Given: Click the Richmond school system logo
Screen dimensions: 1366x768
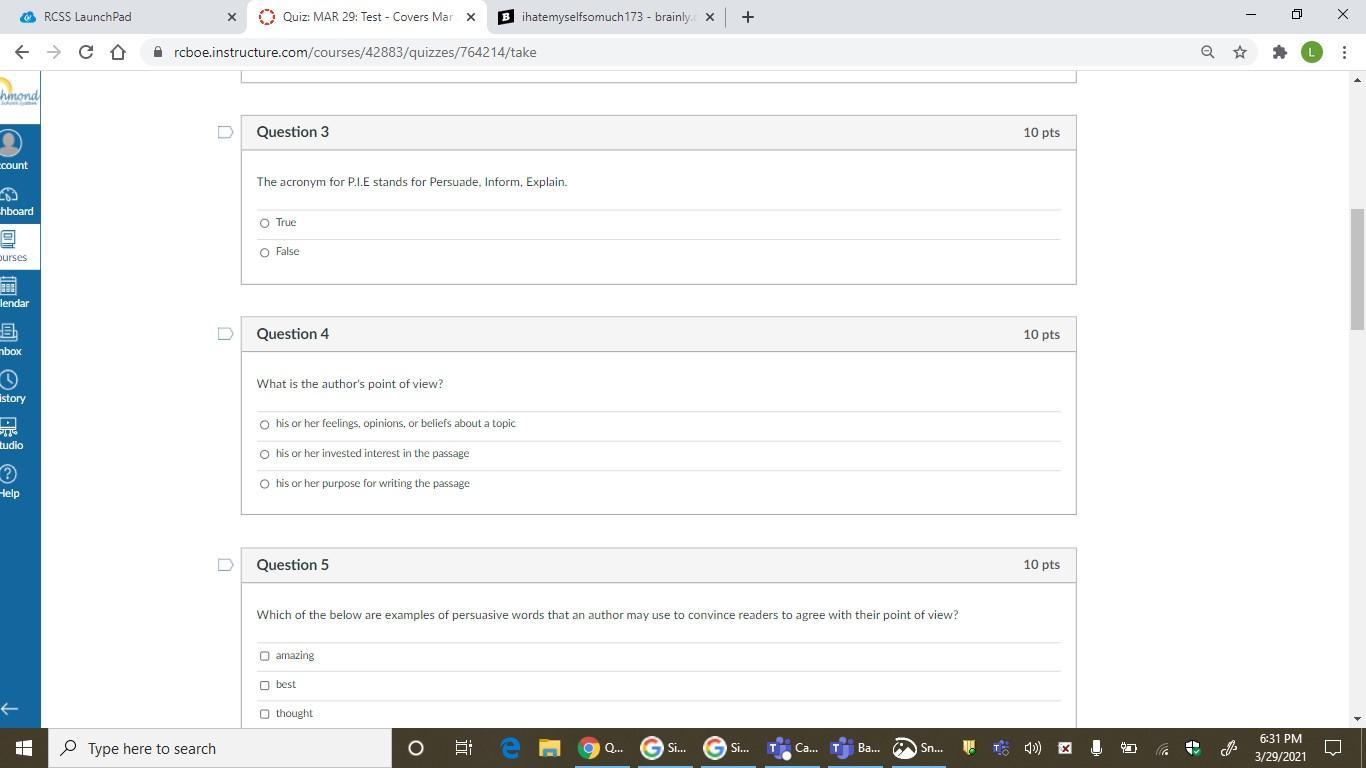Looking at the screenshot, I should [19, 96].
